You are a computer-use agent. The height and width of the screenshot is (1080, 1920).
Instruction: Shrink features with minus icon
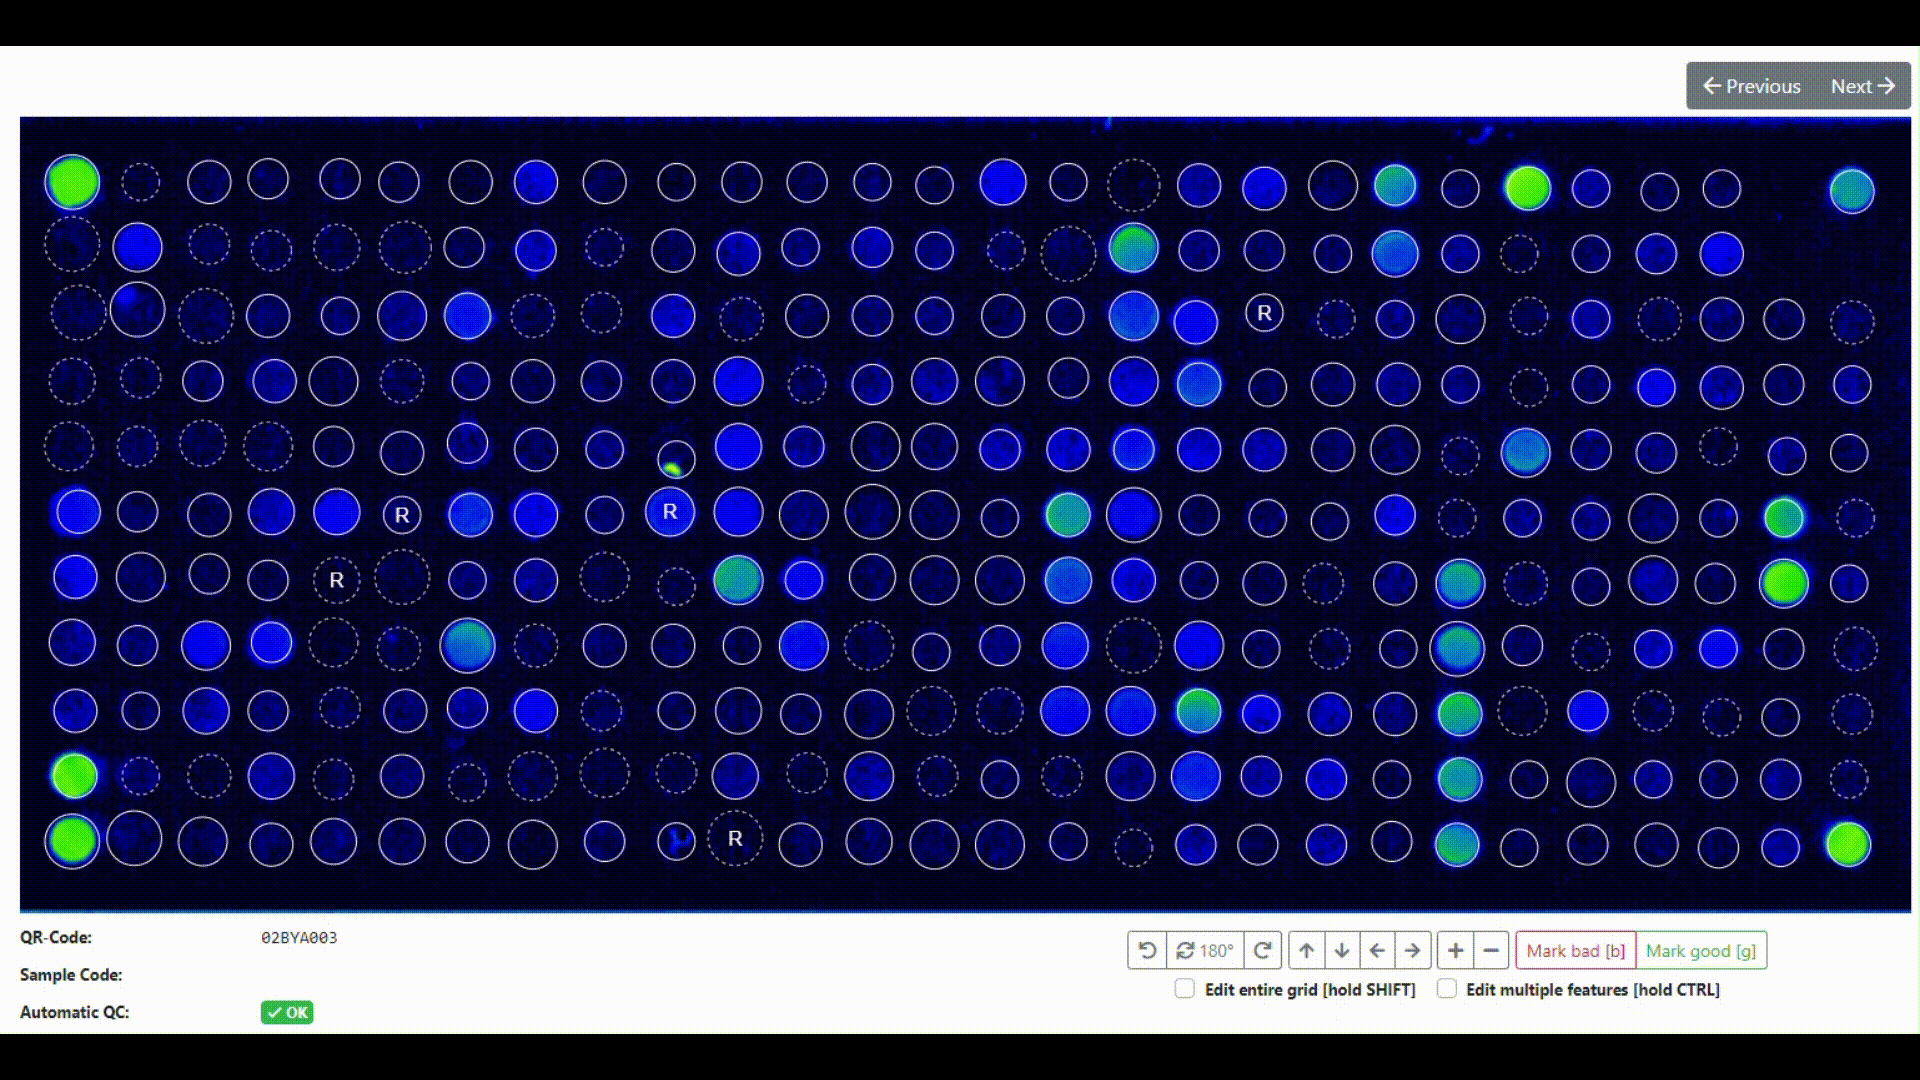click(x=1491, y=950)
